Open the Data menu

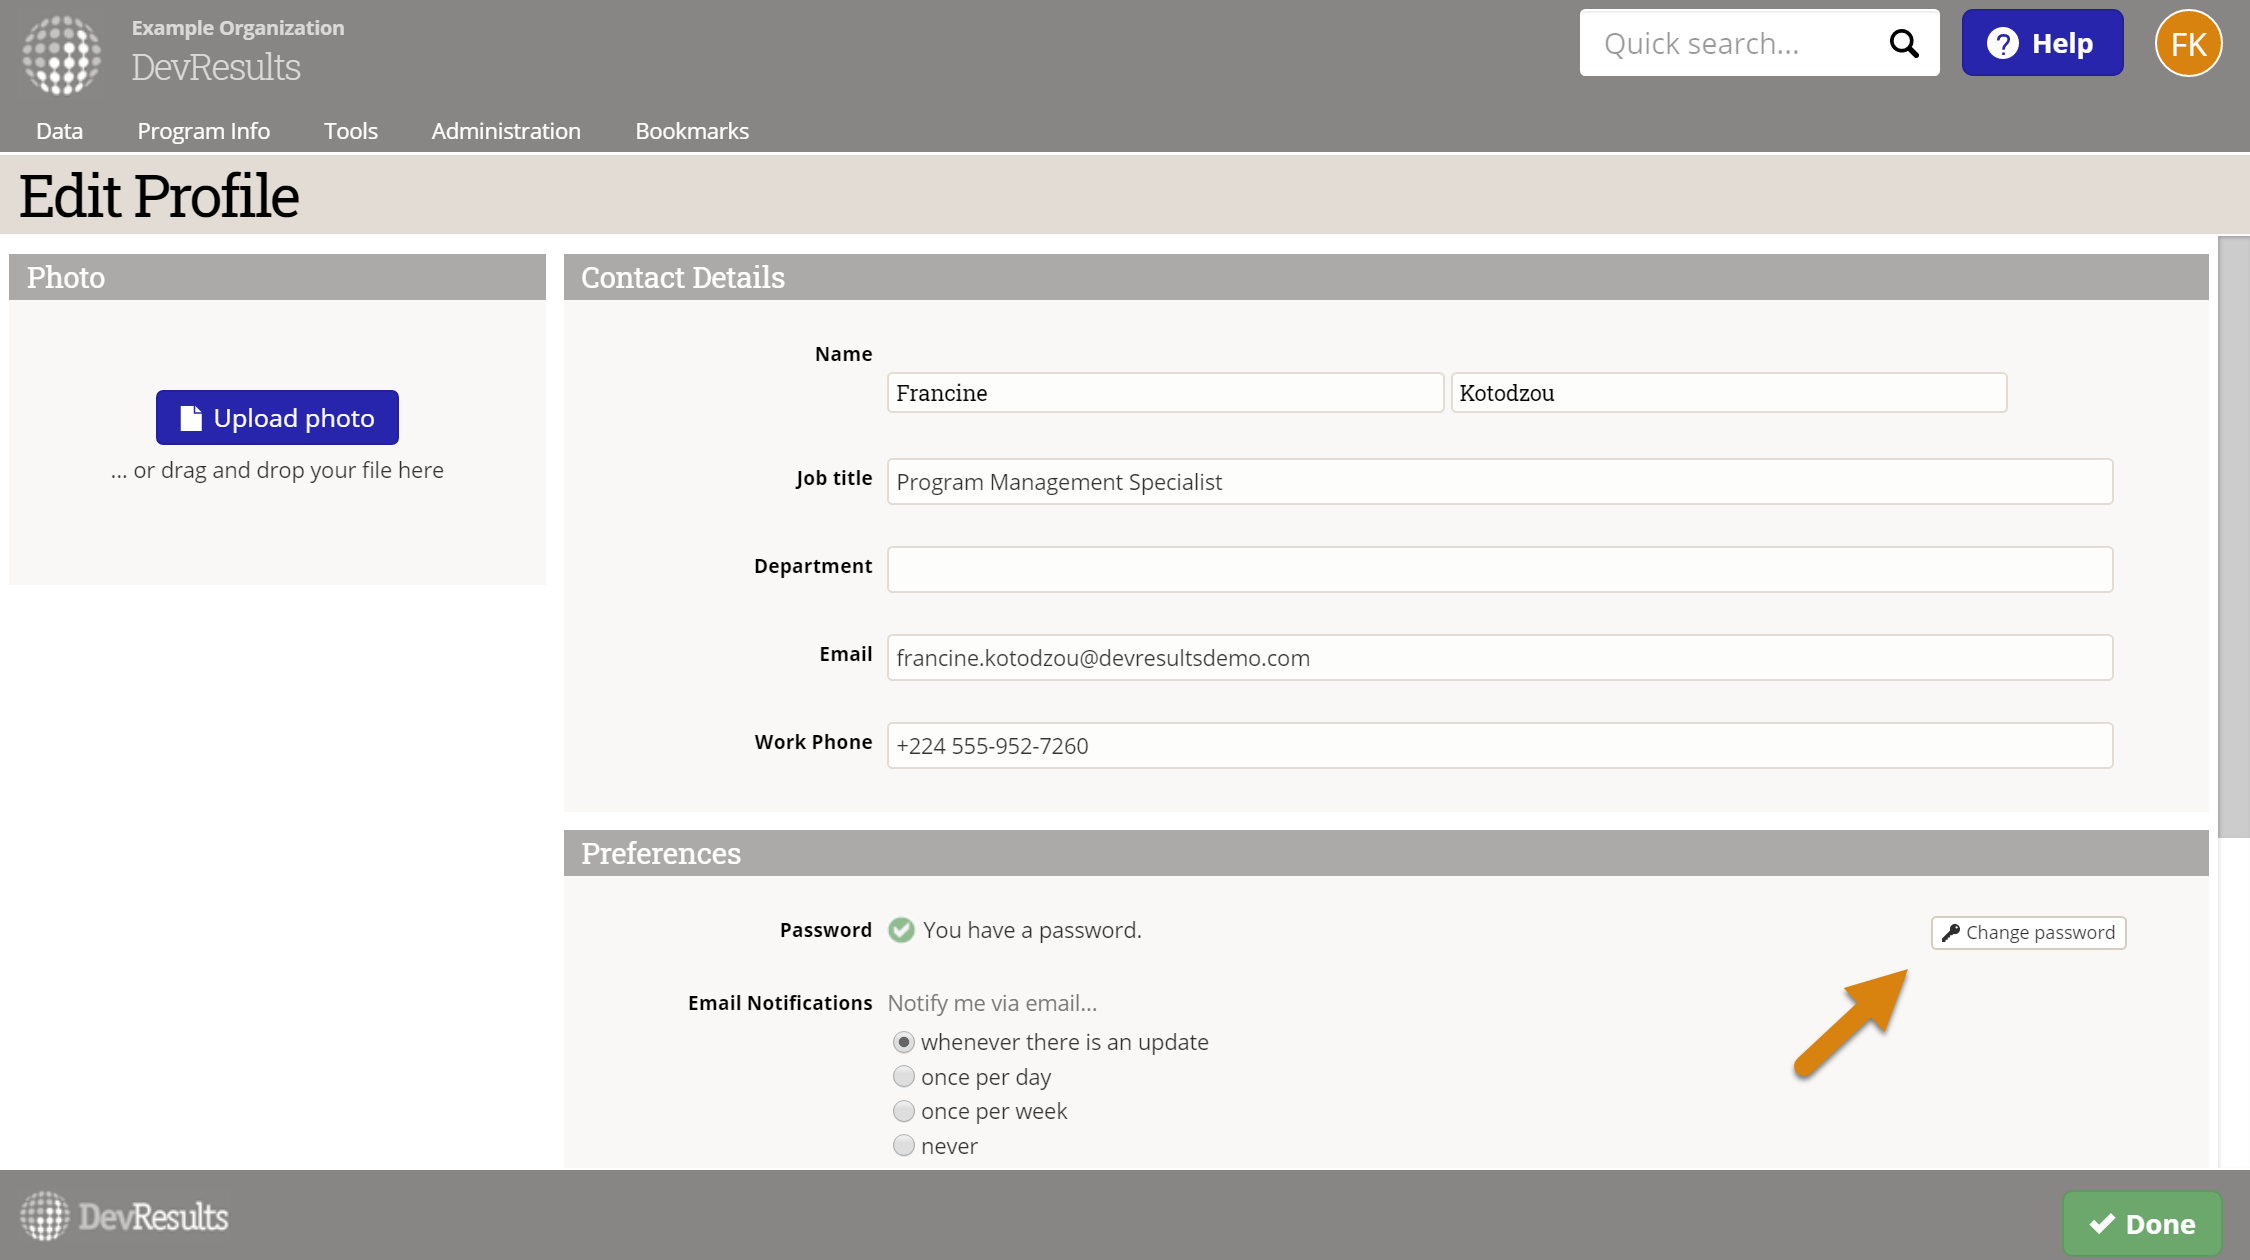click(x=59, y=131)
